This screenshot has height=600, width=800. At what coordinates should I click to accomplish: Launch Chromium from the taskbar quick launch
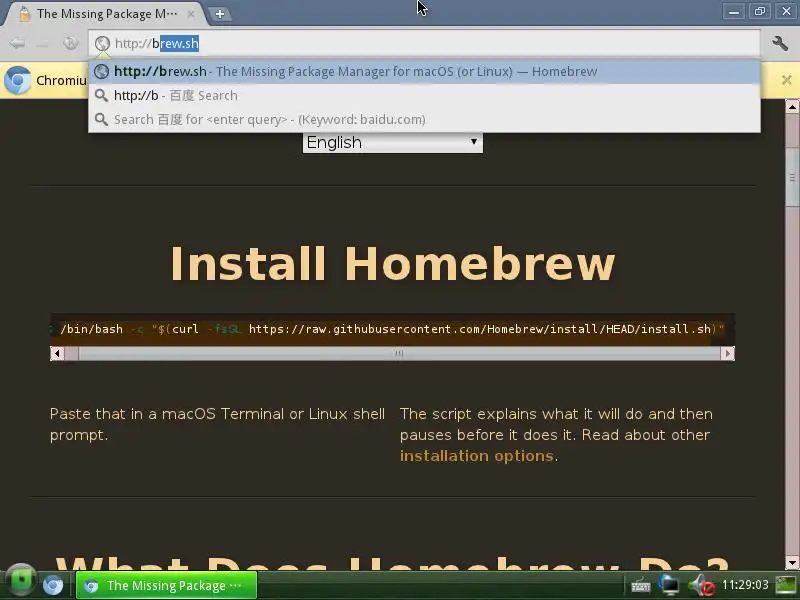[x=53, y=585]
